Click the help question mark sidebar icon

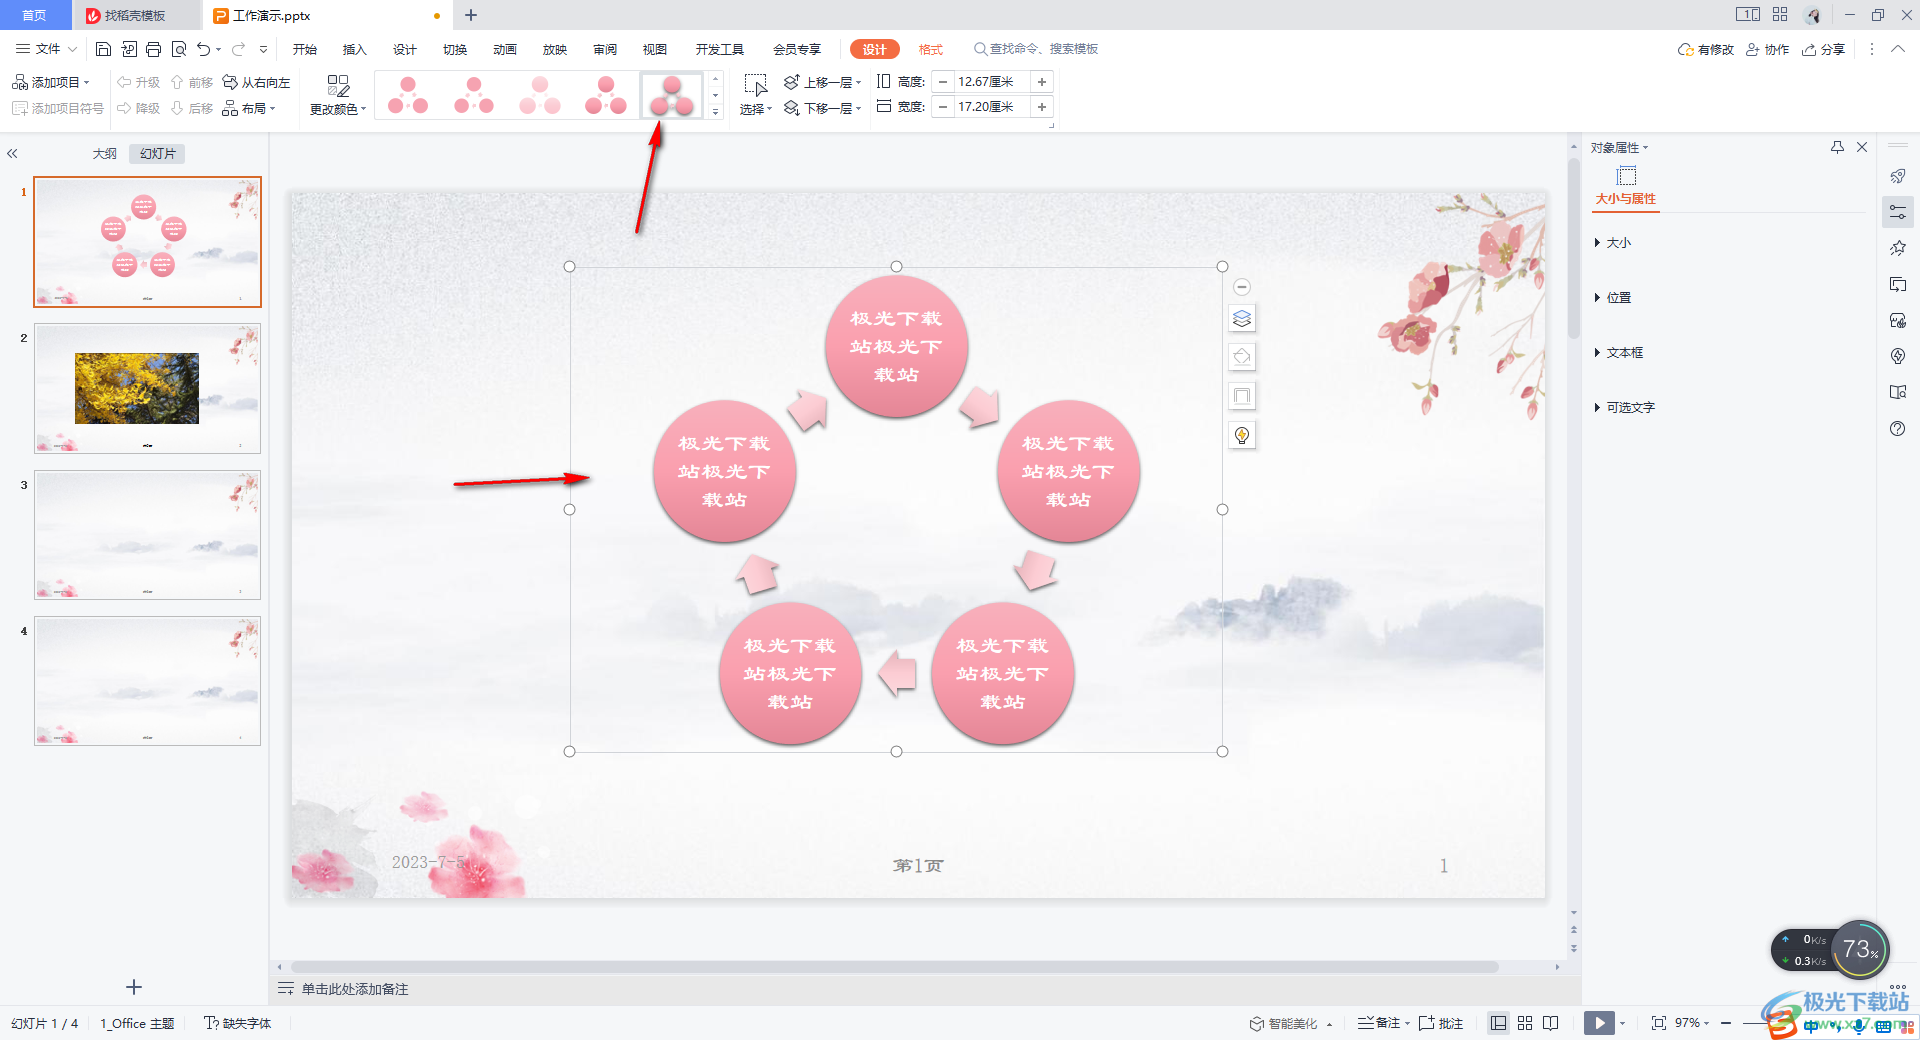[x=1898, y=429]
